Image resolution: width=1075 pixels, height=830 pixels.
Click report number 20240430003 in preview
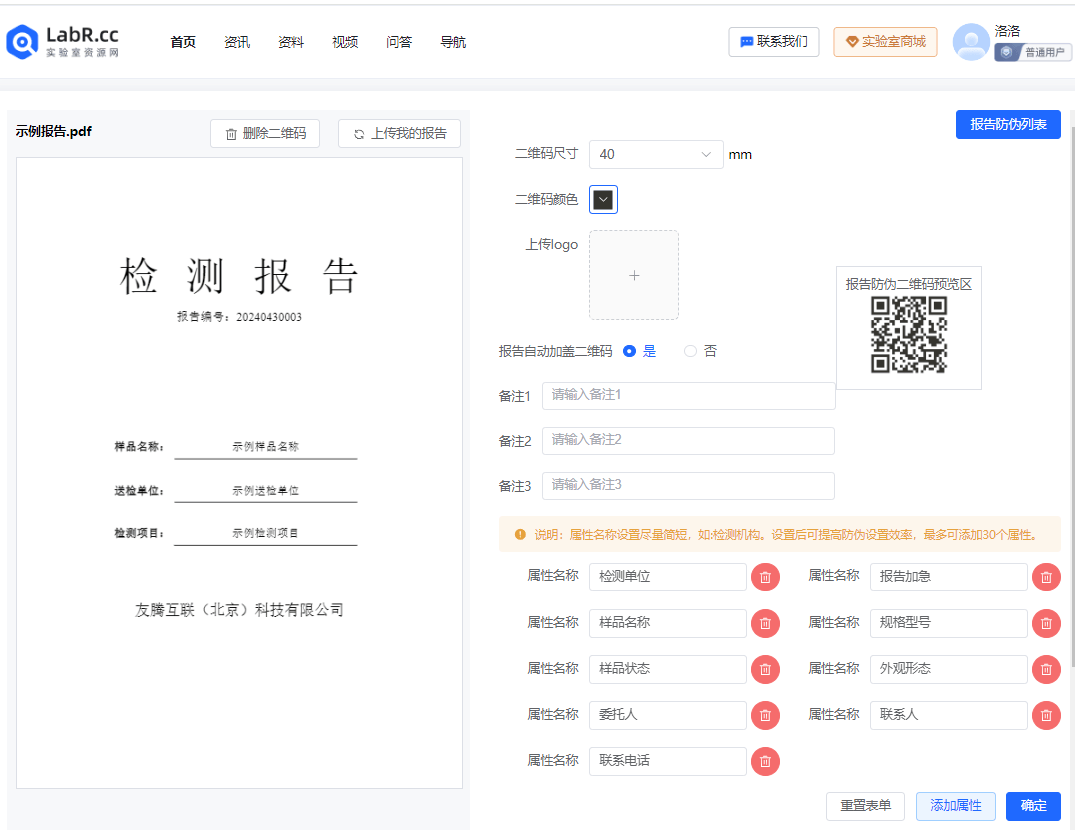[269, 317]
